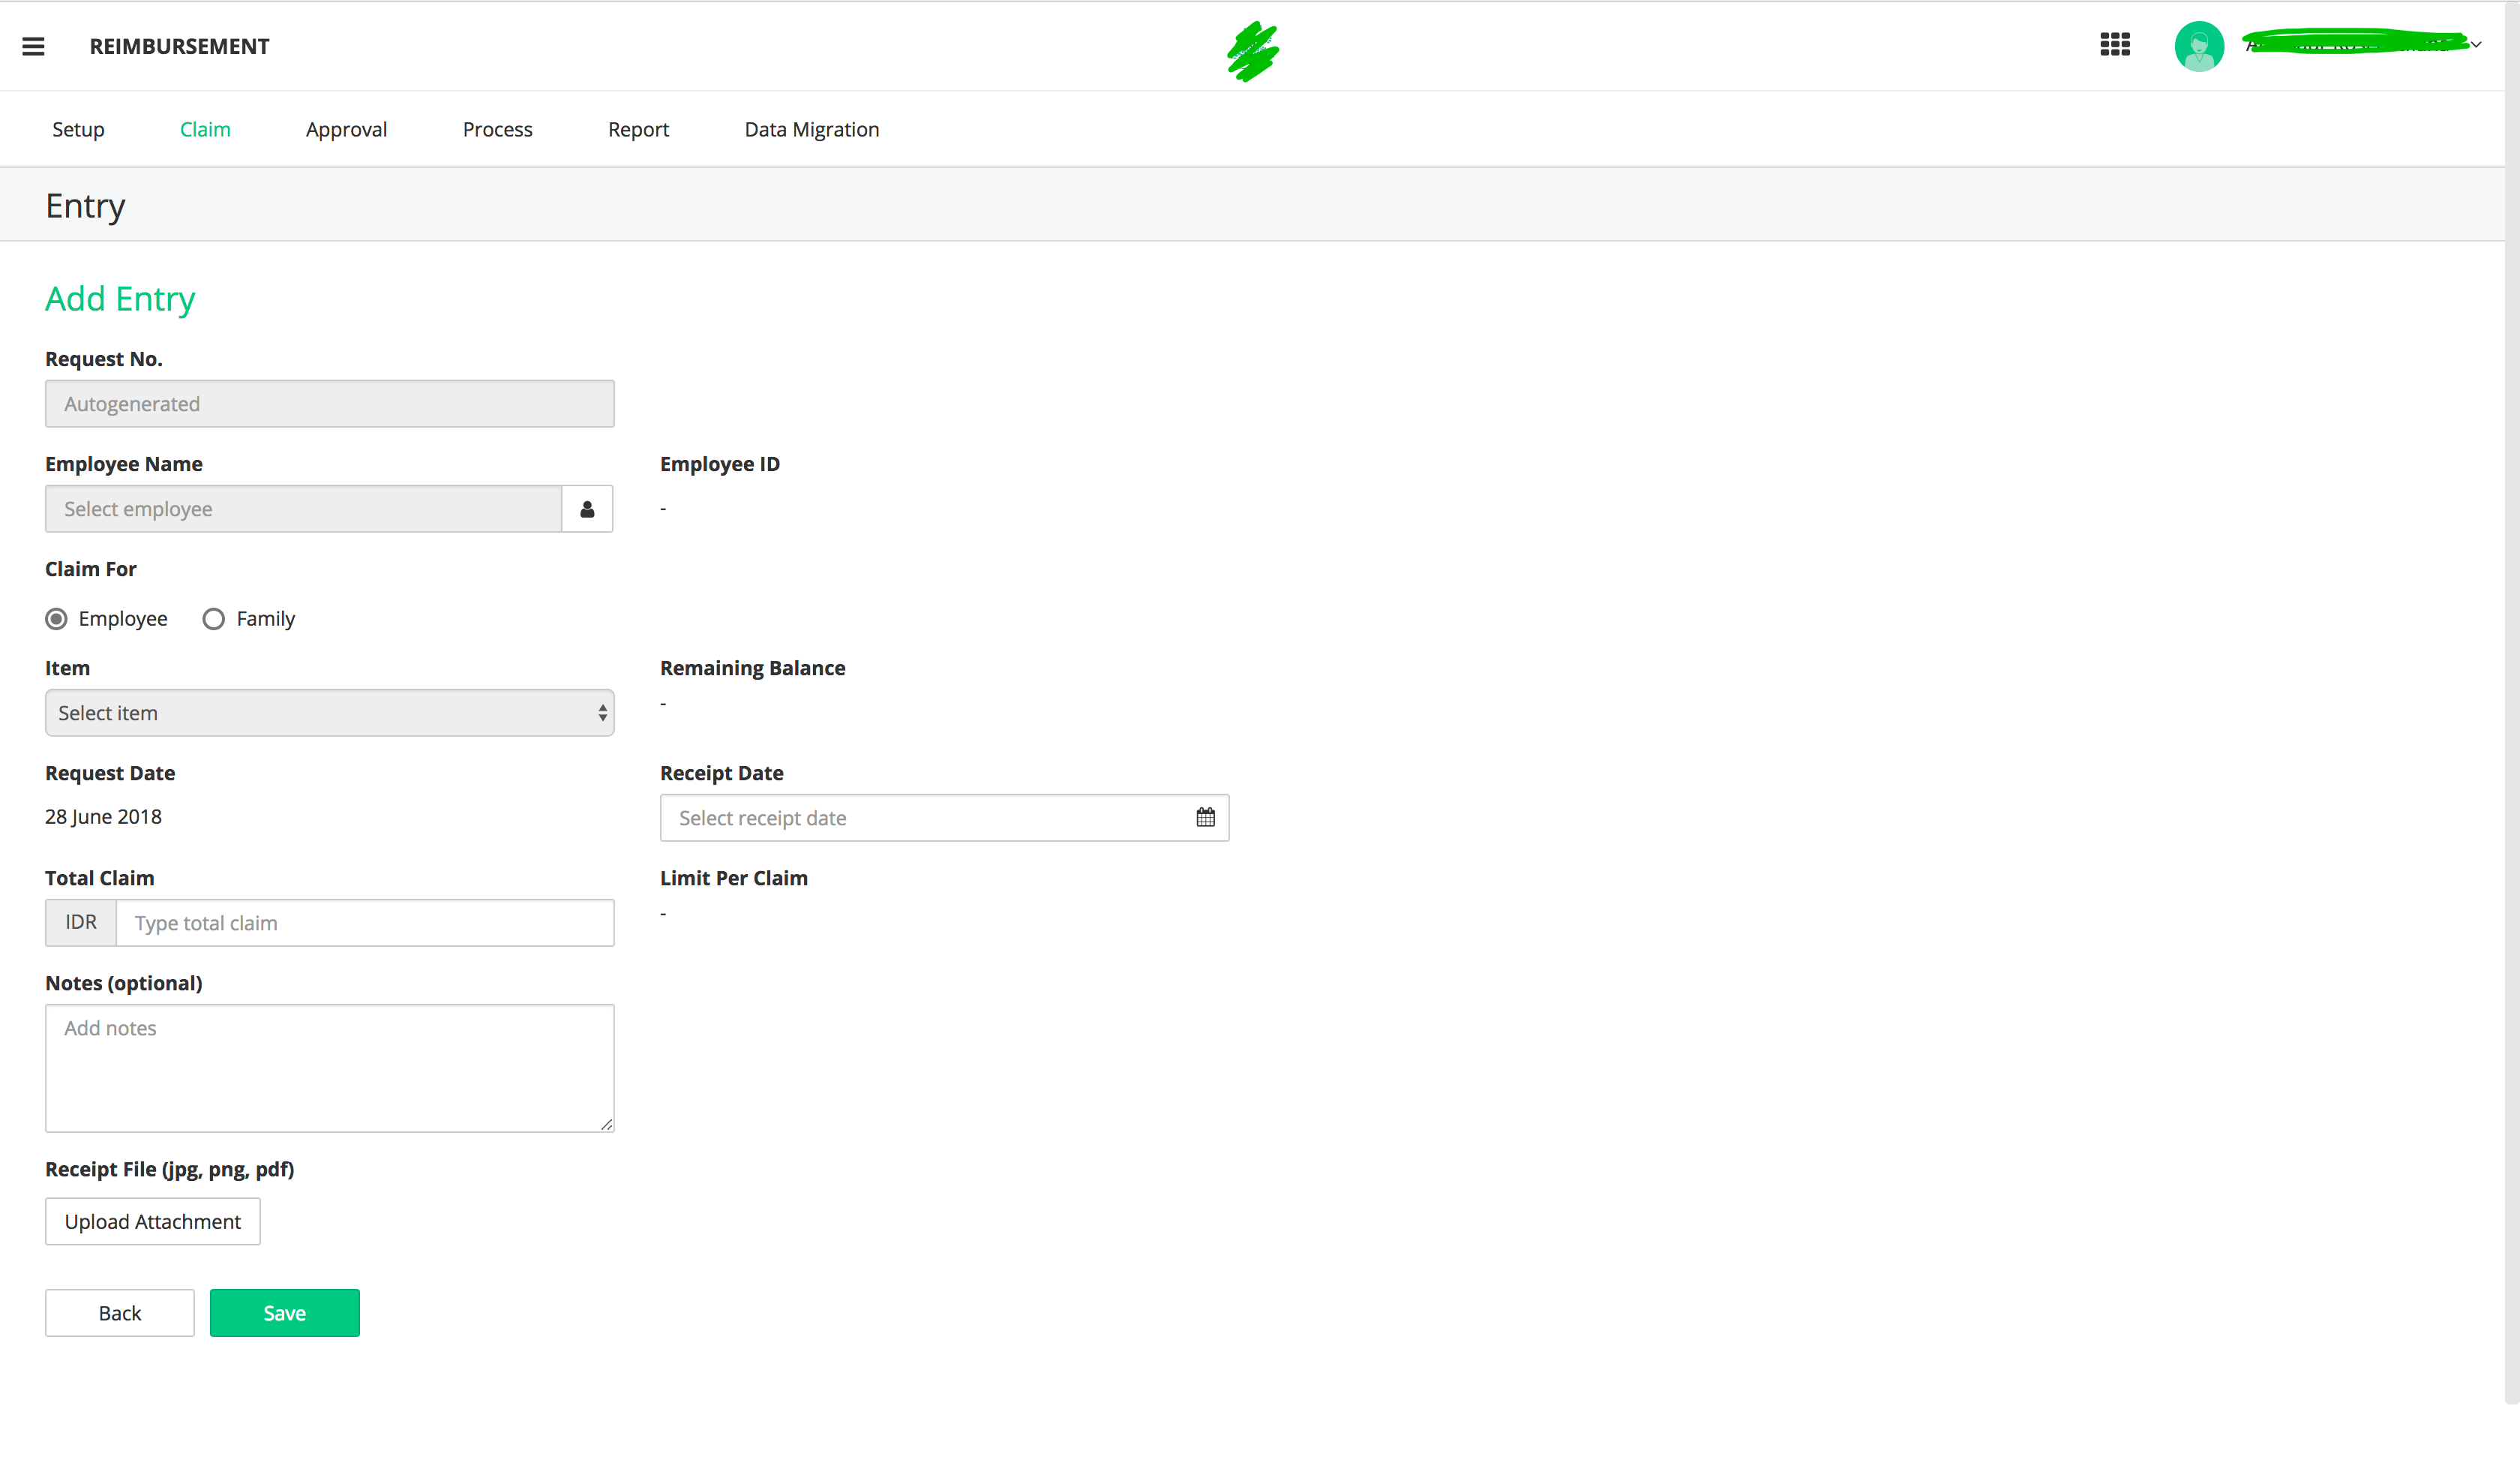Open the receipt date calendar icon
The image size is (2520, 1466).
coord(1205,818)
